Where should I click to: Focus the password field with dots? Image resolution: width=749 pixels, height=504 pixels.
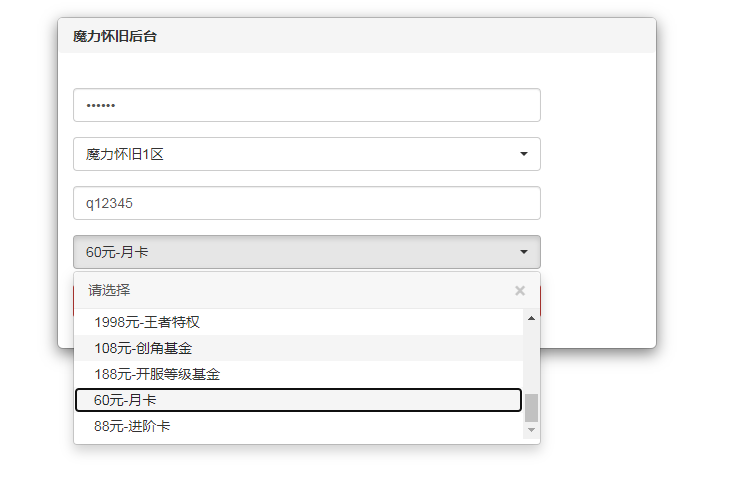point(306,105)
